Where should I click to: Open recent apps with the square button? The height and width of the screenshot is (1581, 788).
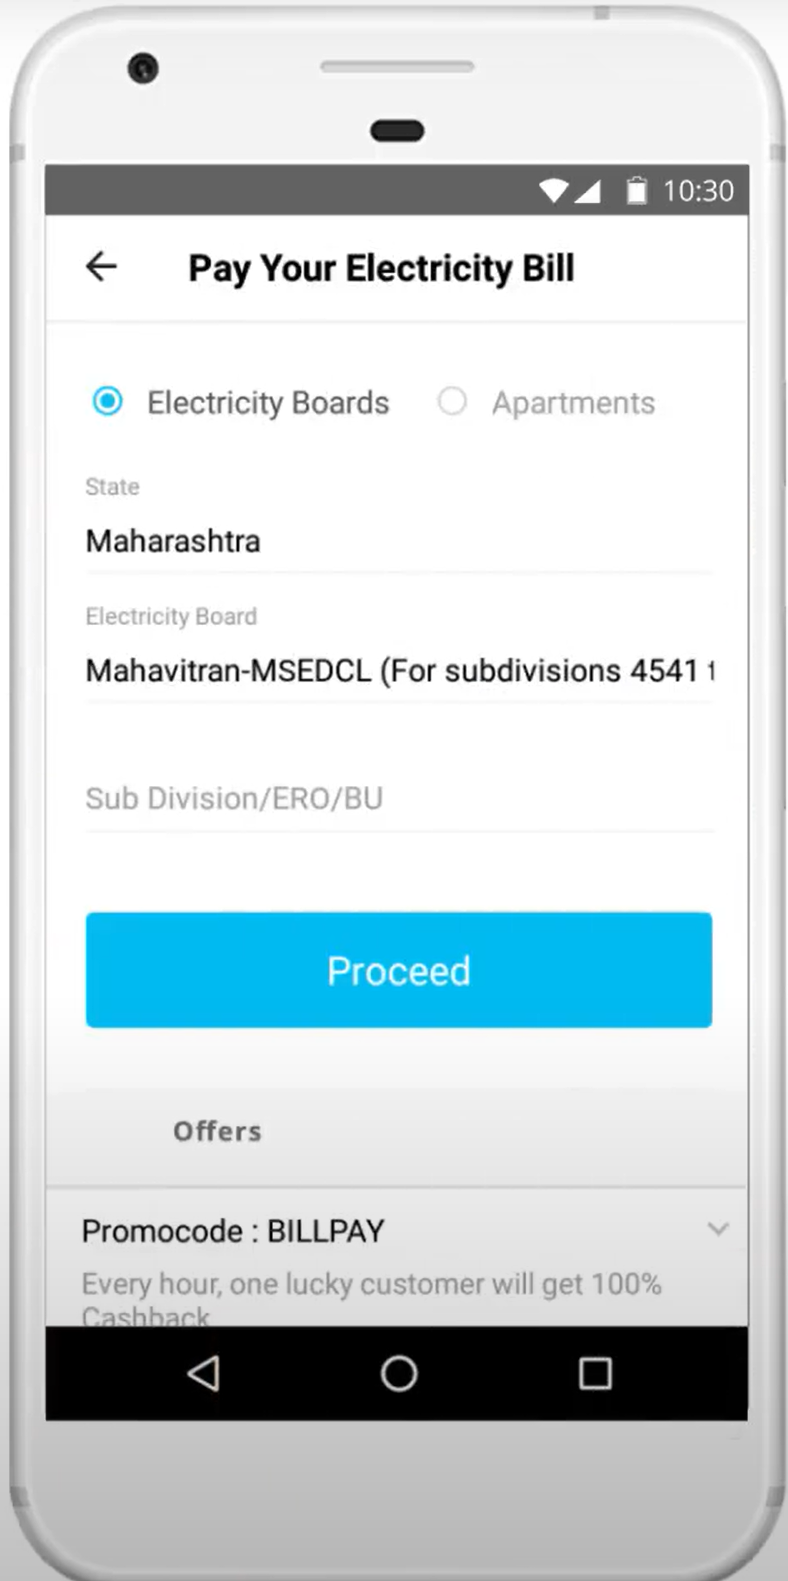[595, 1373]
